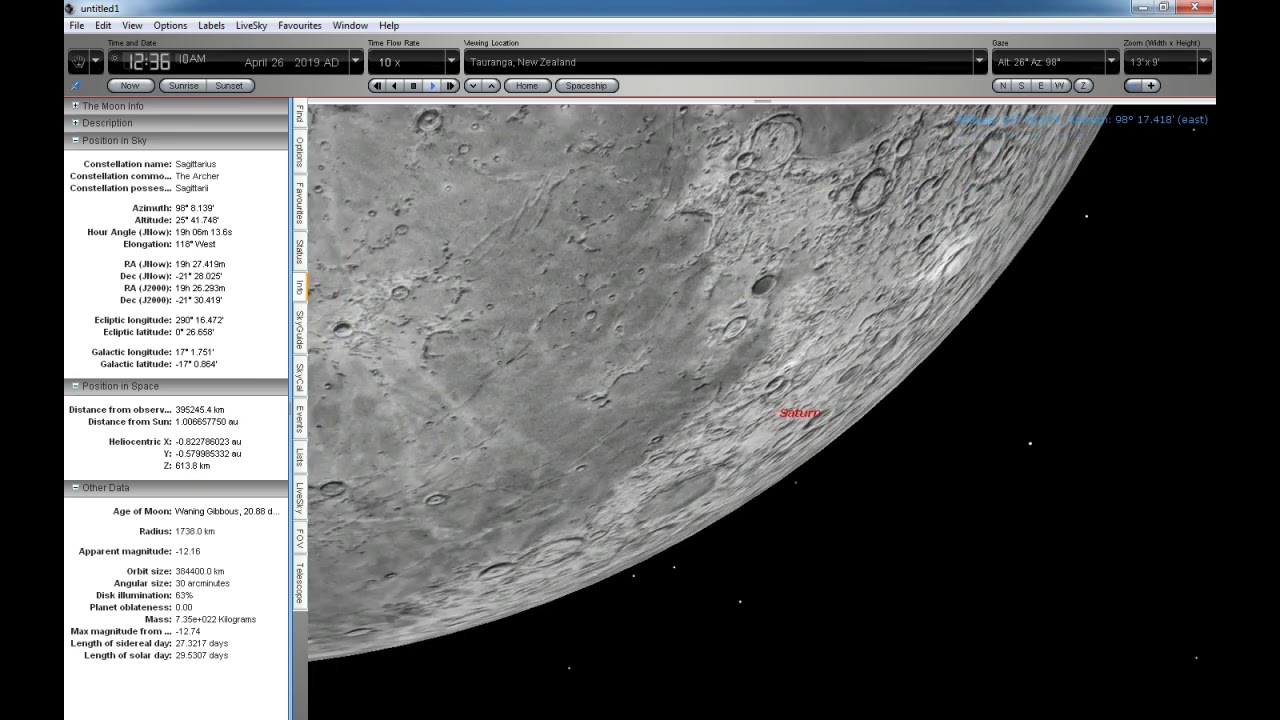This screenshot has width=1280, height=720.
Task: Run time forward with the blue play arrow
Action: [x=432, y=86]
